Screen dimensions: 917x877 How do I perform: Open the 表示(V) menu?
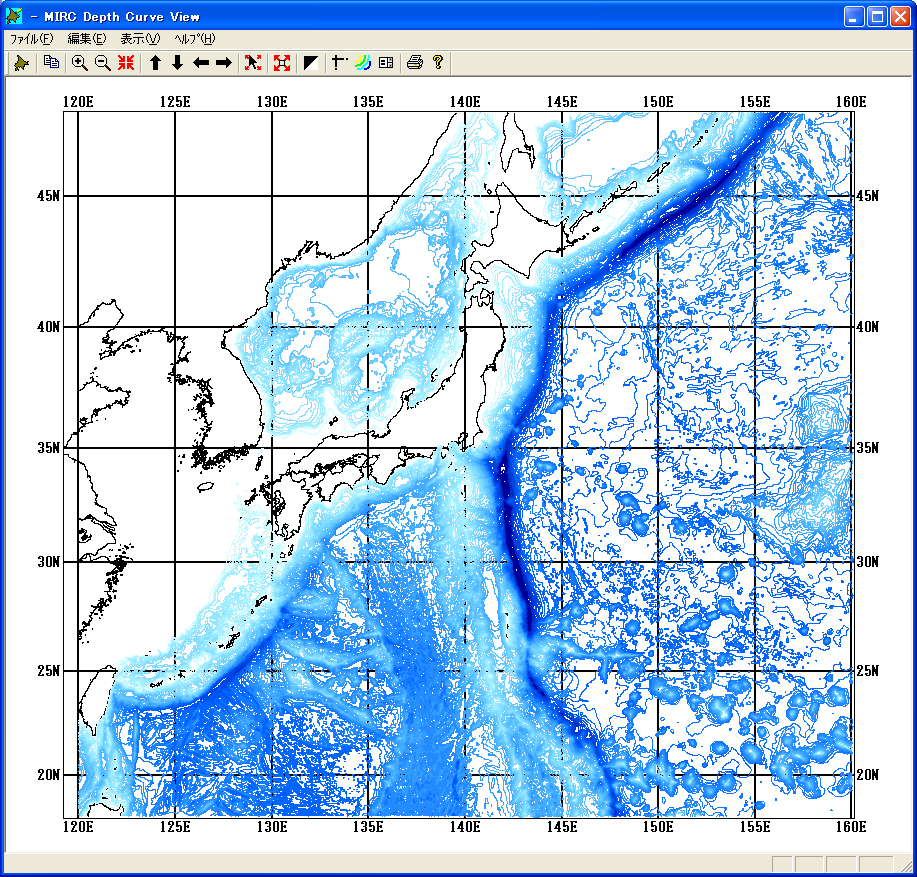coord(139,39)
